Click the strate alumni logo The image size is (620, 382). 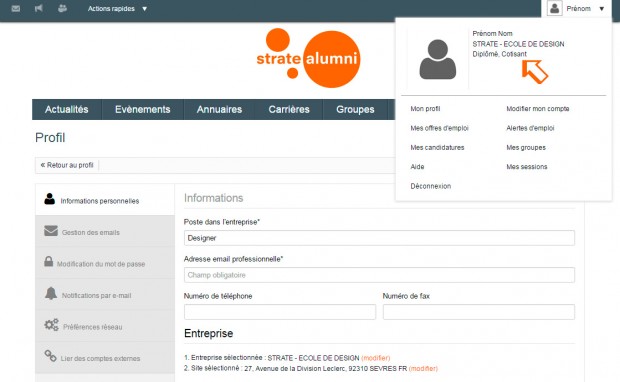point(308,58)
